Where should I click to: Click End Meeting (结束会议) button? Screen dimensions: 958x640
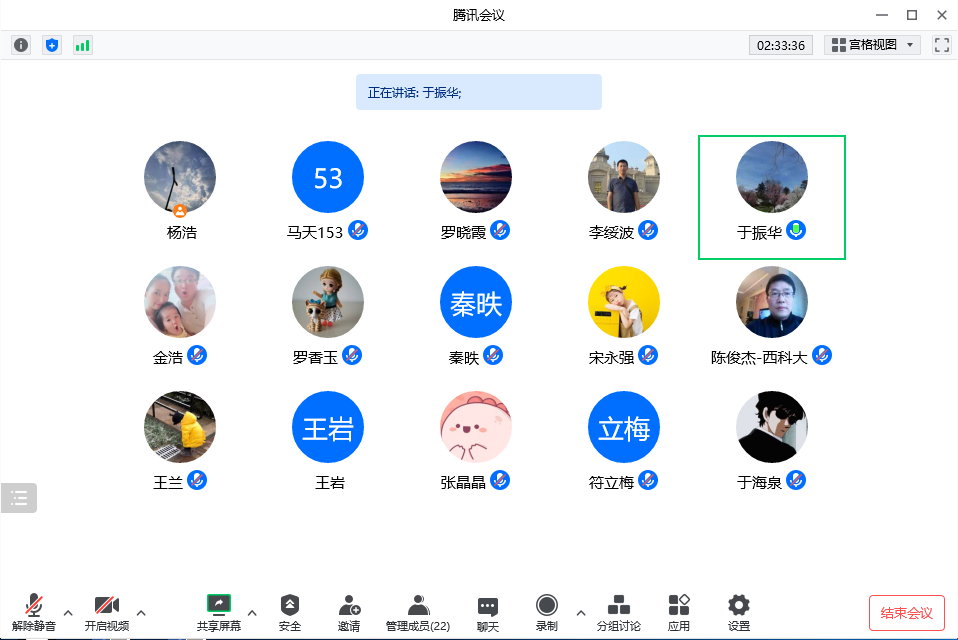(906, 613)
